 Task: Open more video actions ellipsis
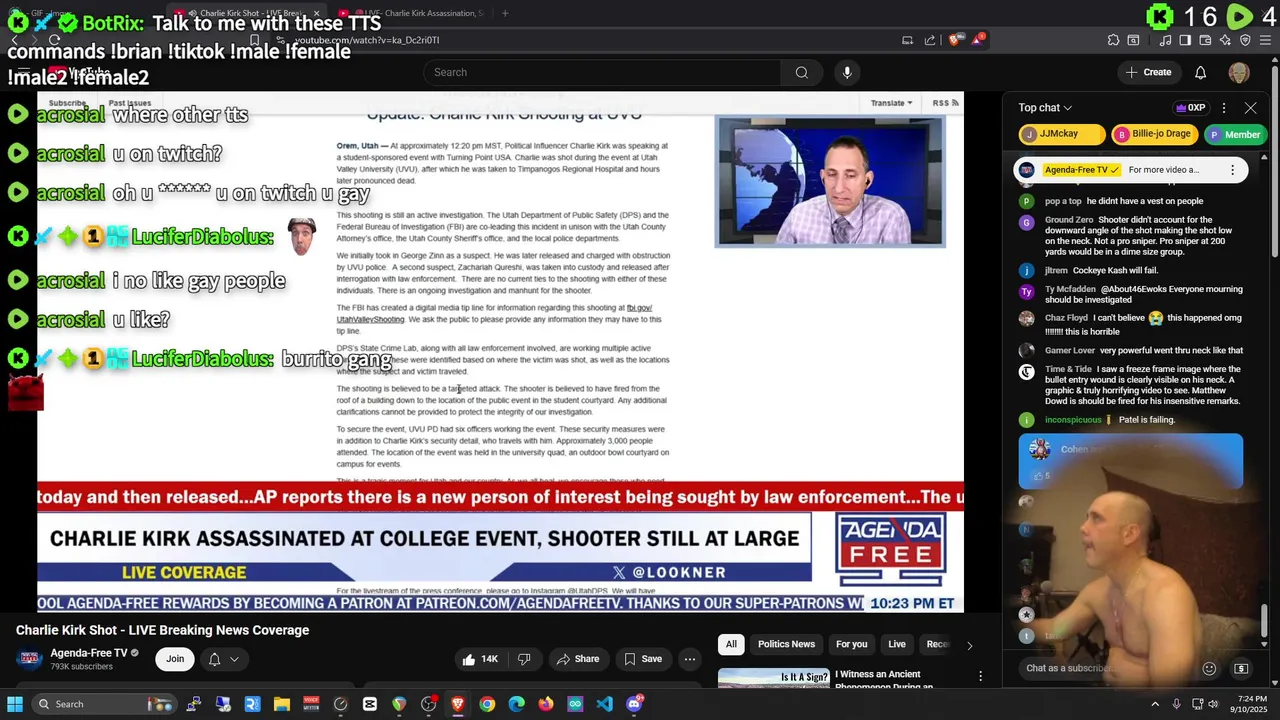click(x=690, y=659)
